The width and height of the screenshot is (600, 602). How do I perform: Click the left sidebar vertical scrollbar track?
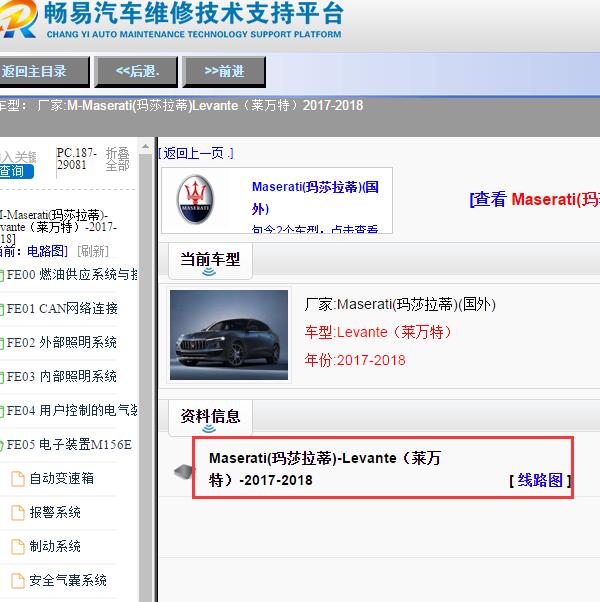pyautogui.click(x=145, y=378)
